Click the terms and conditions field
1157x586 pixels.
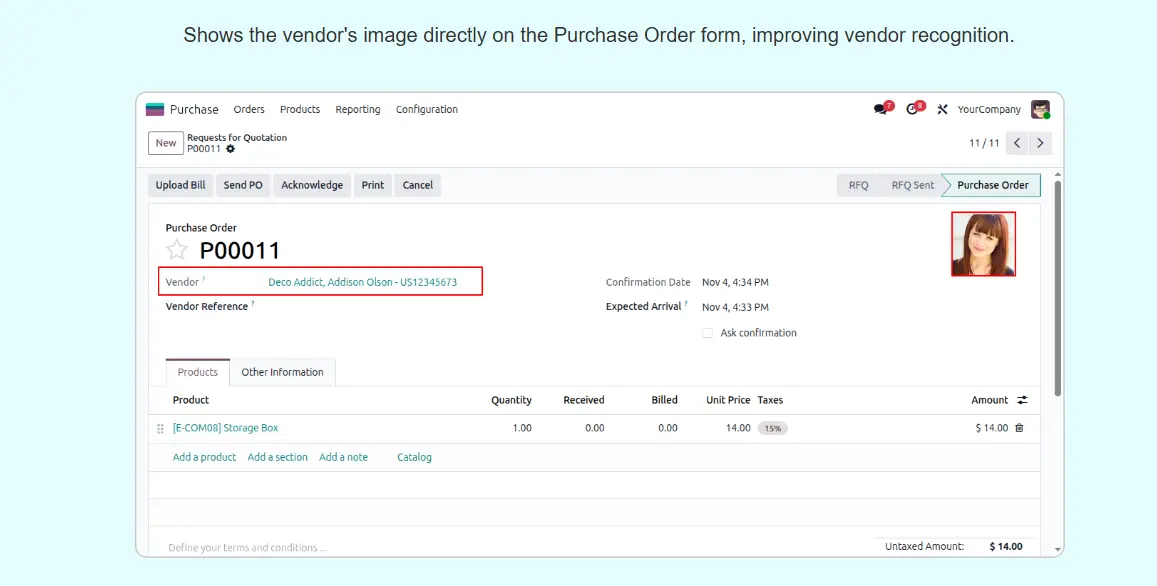pos(247,547)
